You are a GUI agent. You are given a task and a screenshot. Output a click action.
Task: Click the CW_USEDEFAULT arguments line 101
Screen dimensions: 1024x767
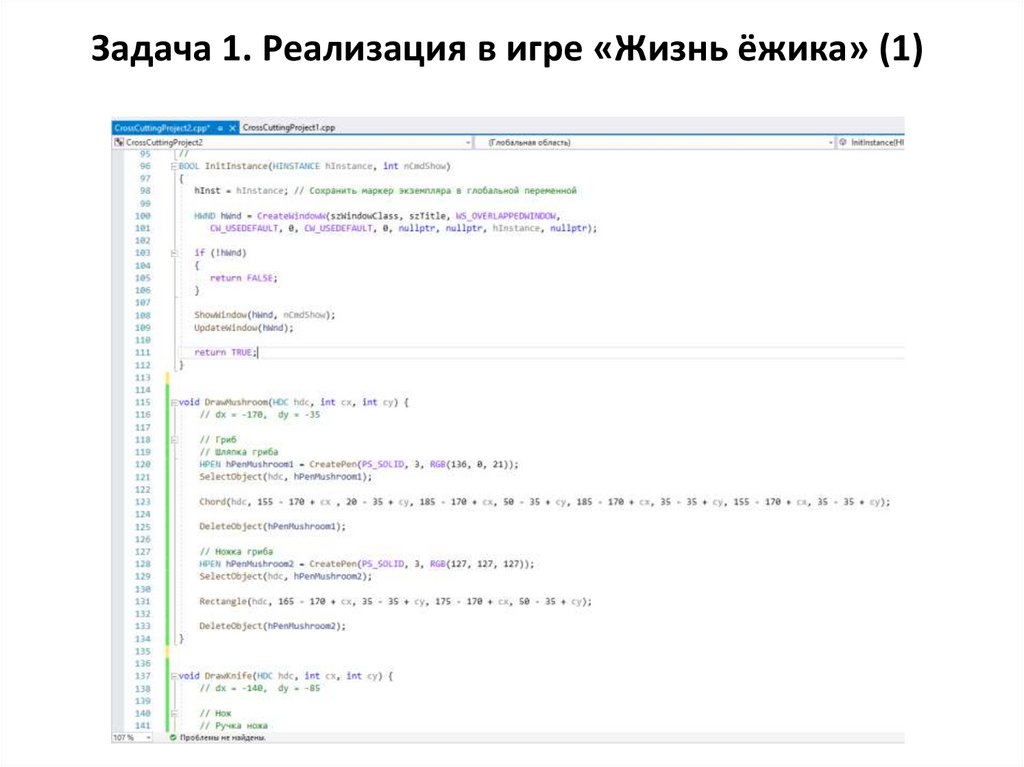pyautogui.click(x=403, y=228)
